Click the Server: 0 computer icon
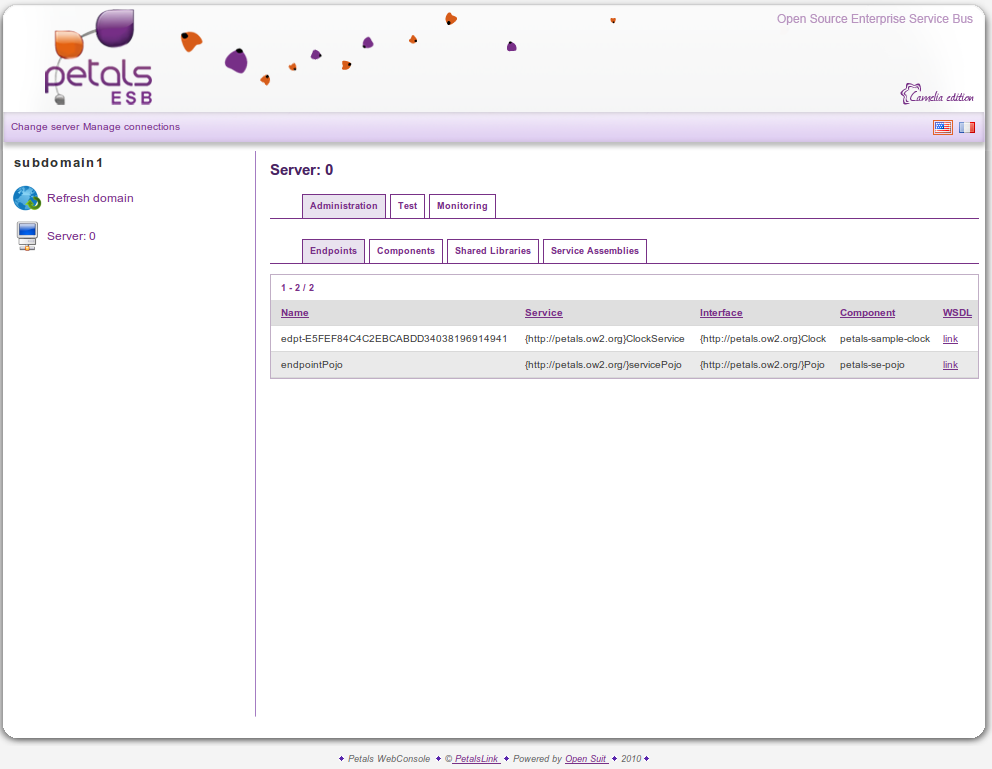This screenshot has height=769, width=992. [27, 237]
